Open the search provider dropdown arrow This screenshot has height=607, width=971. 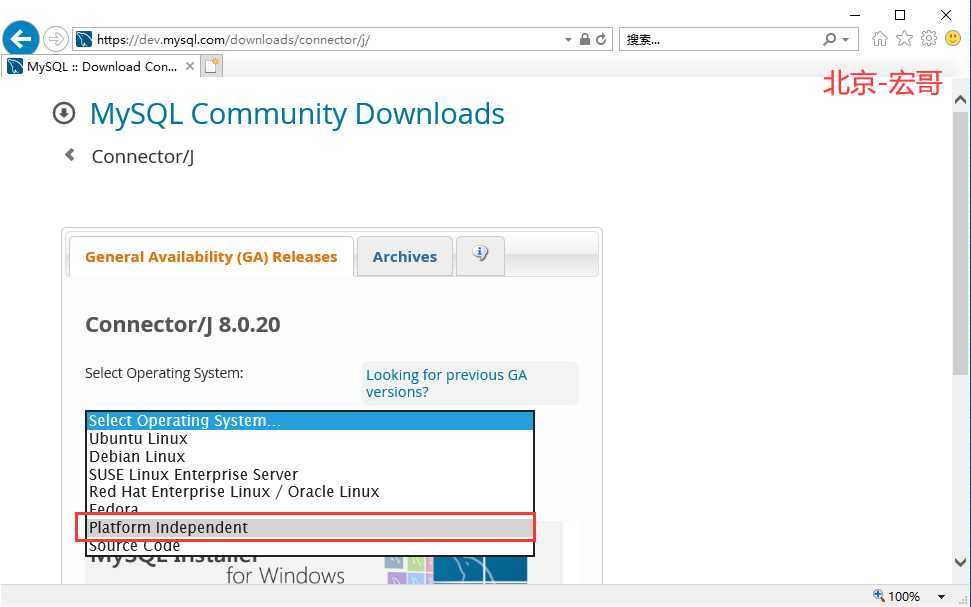[845, 40]
